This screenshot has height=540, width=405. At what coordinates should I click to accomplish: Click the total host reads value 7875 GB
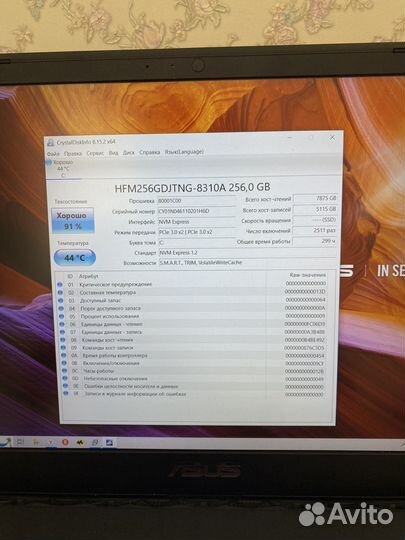click(x=315, y=198)
